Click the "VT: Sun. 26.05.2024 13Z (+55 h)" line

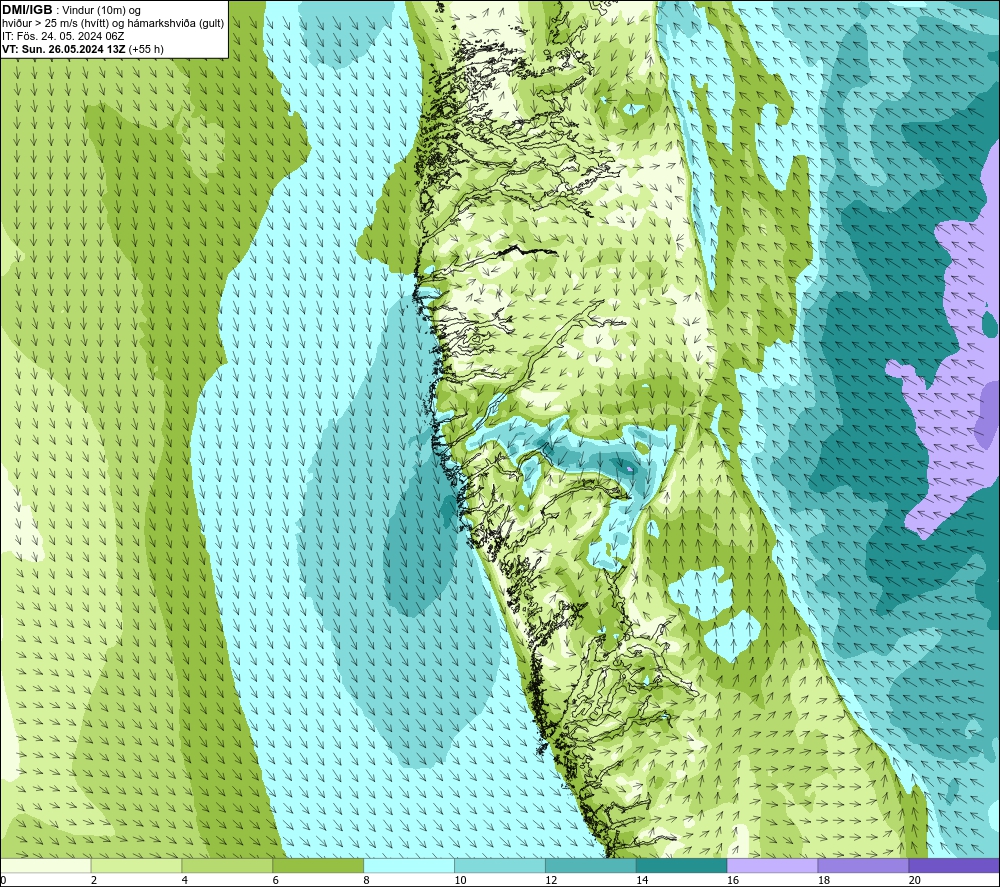pyautogui.click(x=83, y=49)
